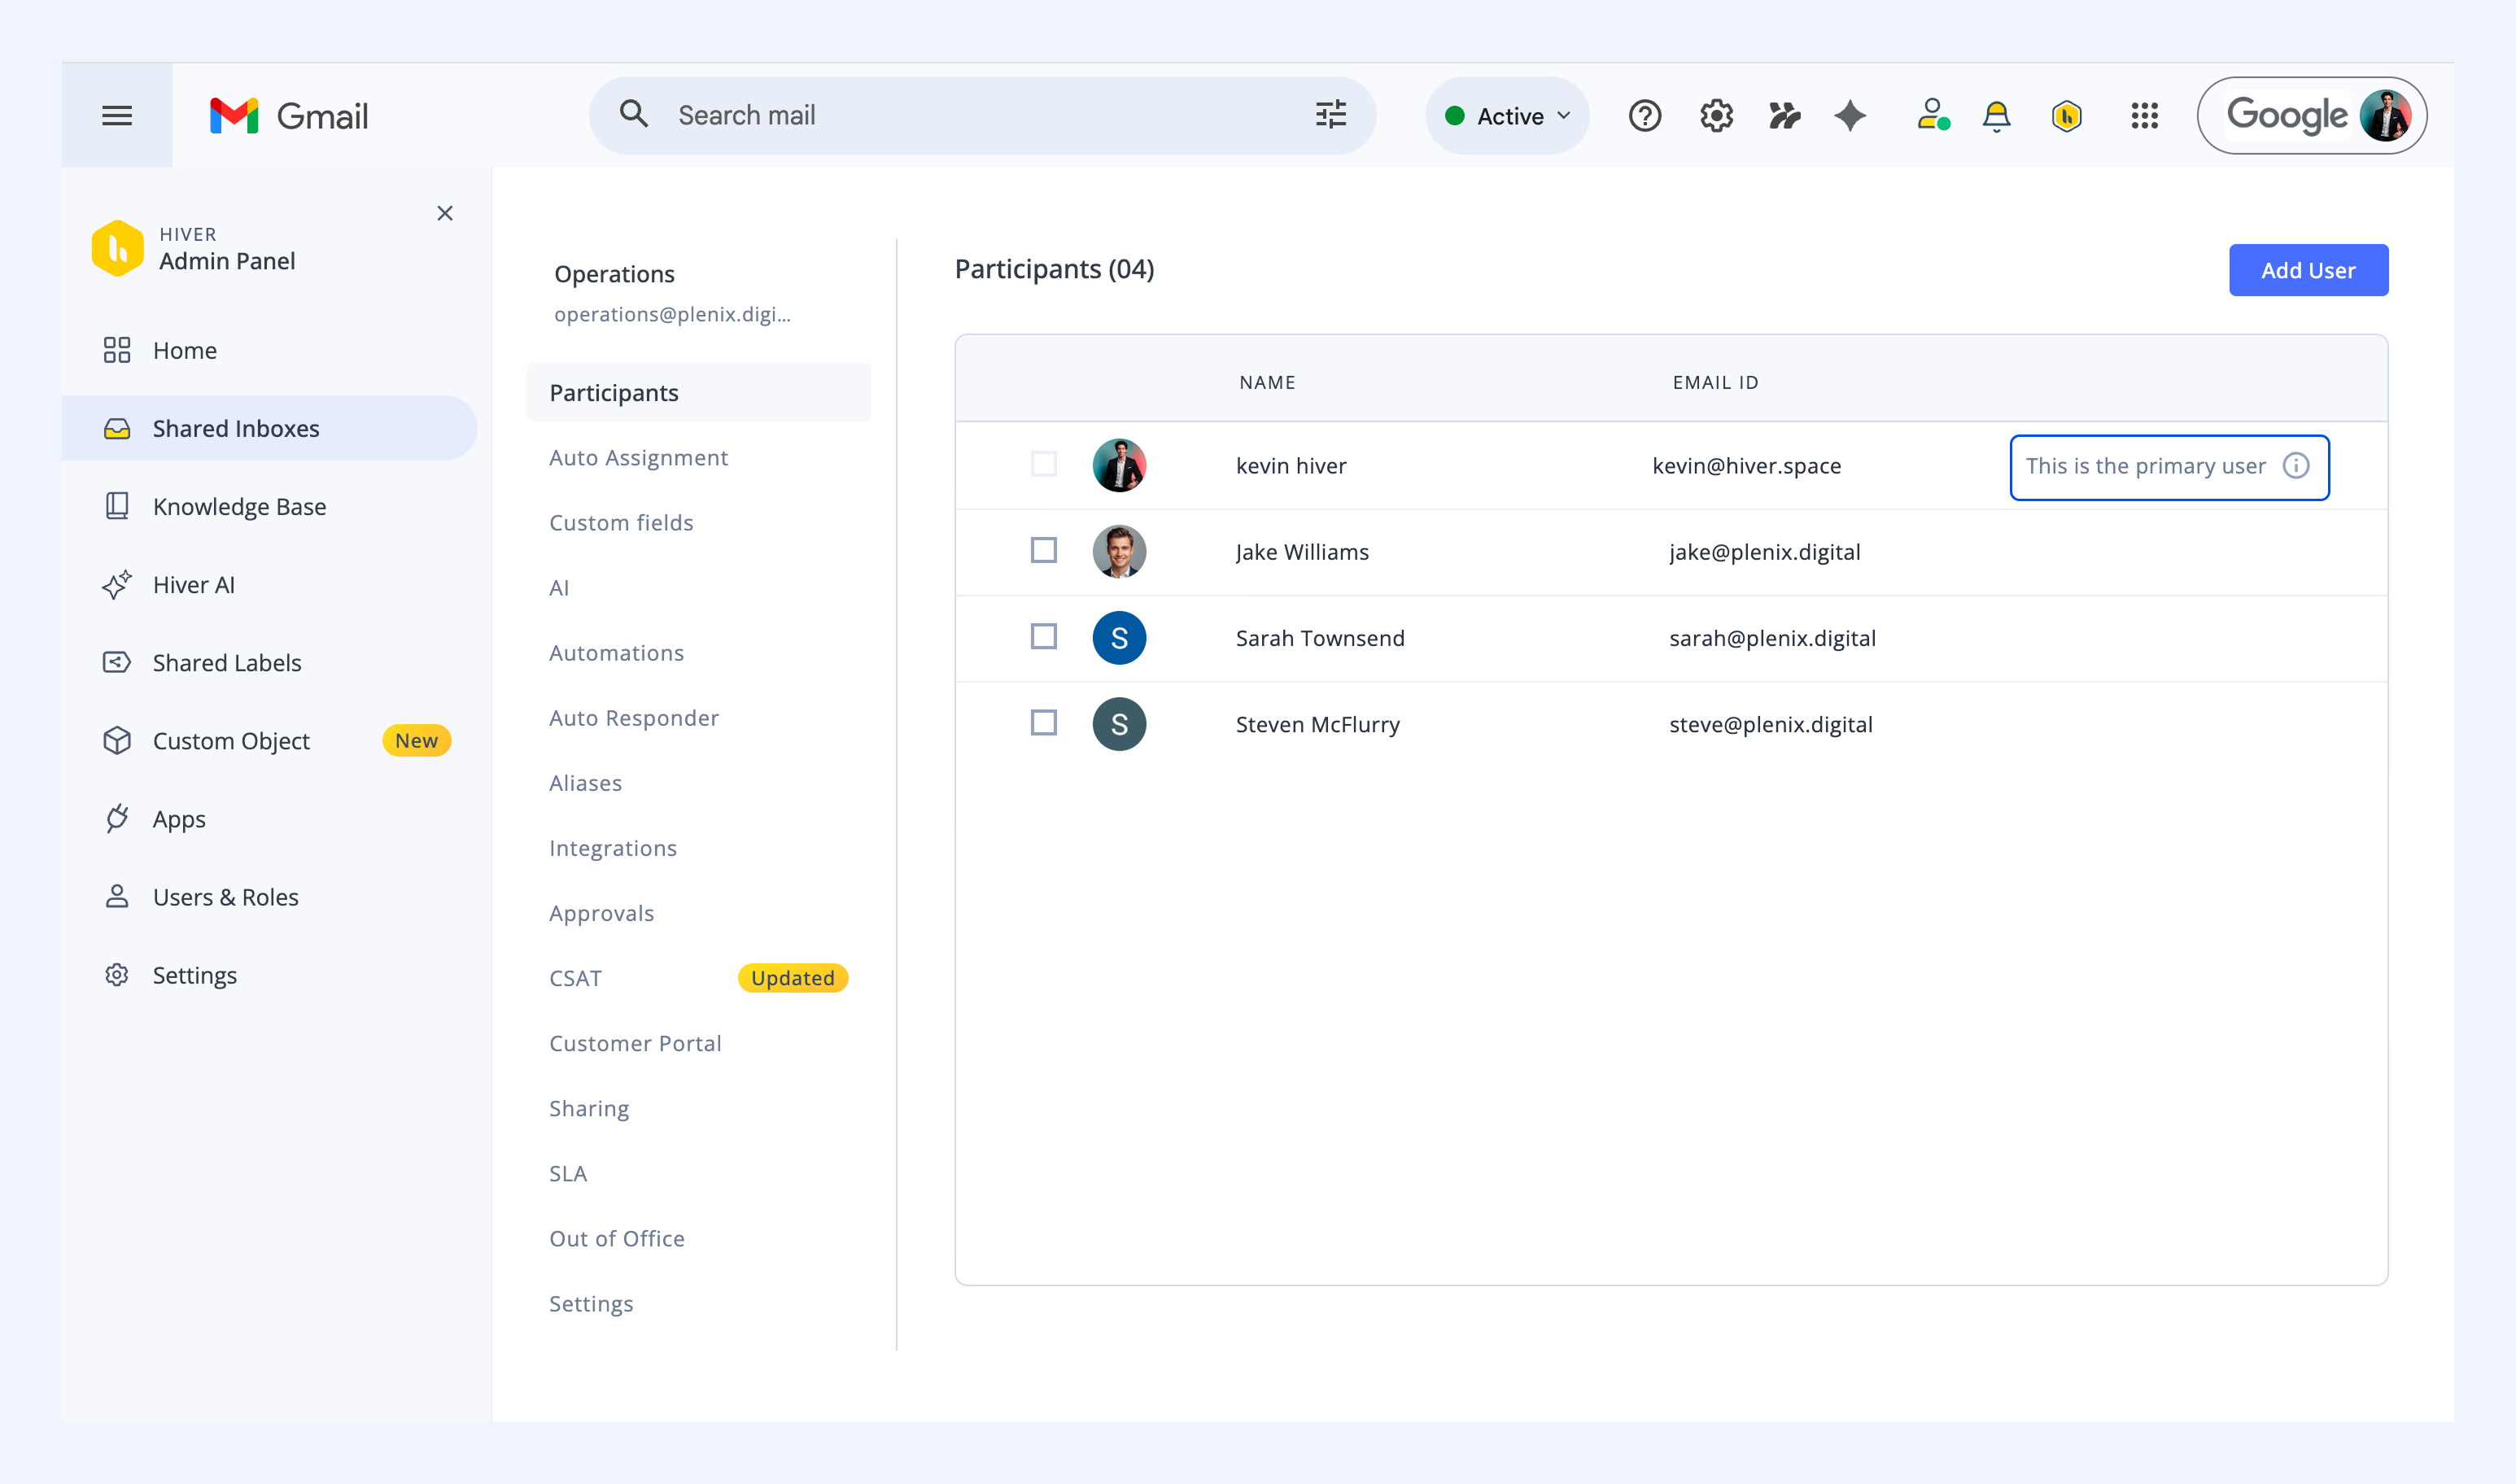Click the EMAIL ID column header
The width and height of the screenshot is (2516, 1484).
pos(1715,382)
